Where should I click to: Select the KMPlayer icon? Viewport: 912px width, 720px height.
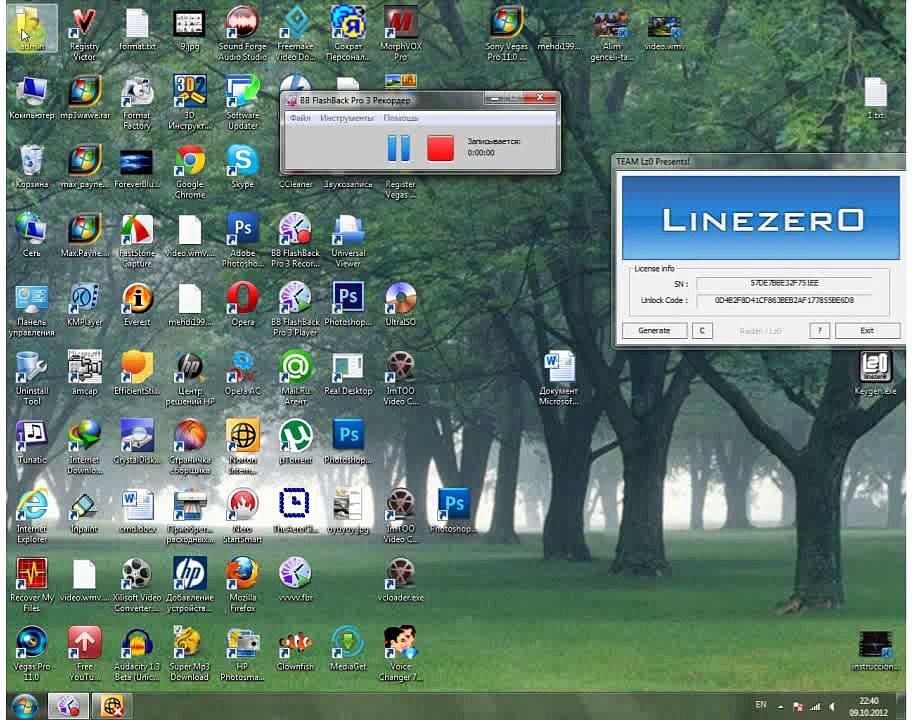tap(84, 305)
